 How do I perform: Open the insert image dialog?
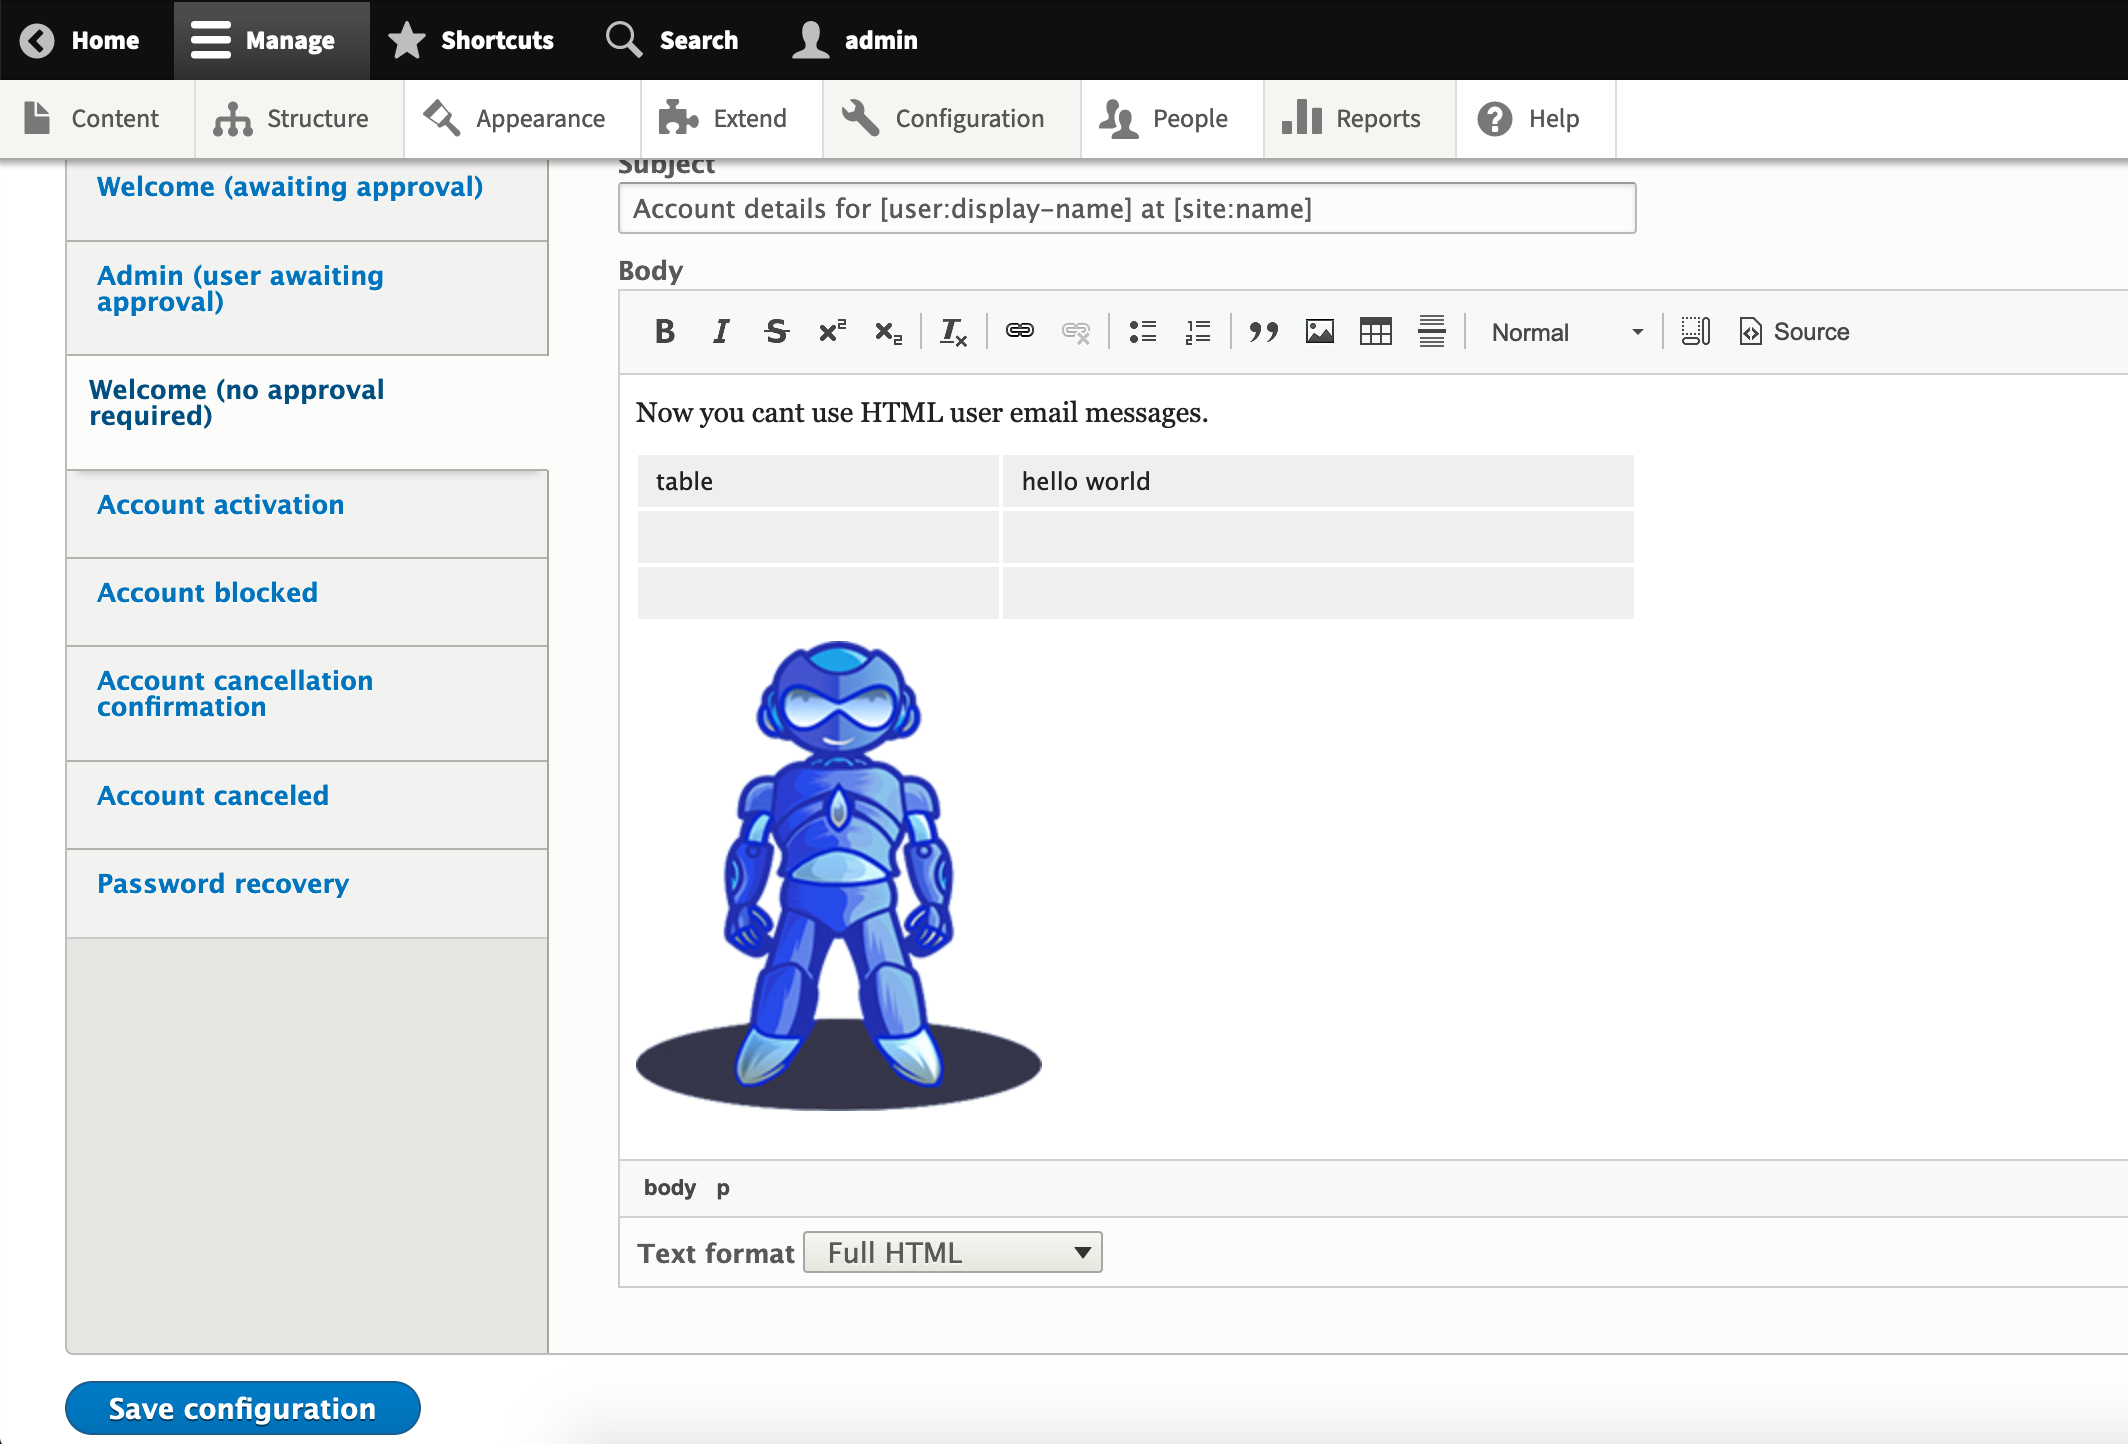point(1320,332)
